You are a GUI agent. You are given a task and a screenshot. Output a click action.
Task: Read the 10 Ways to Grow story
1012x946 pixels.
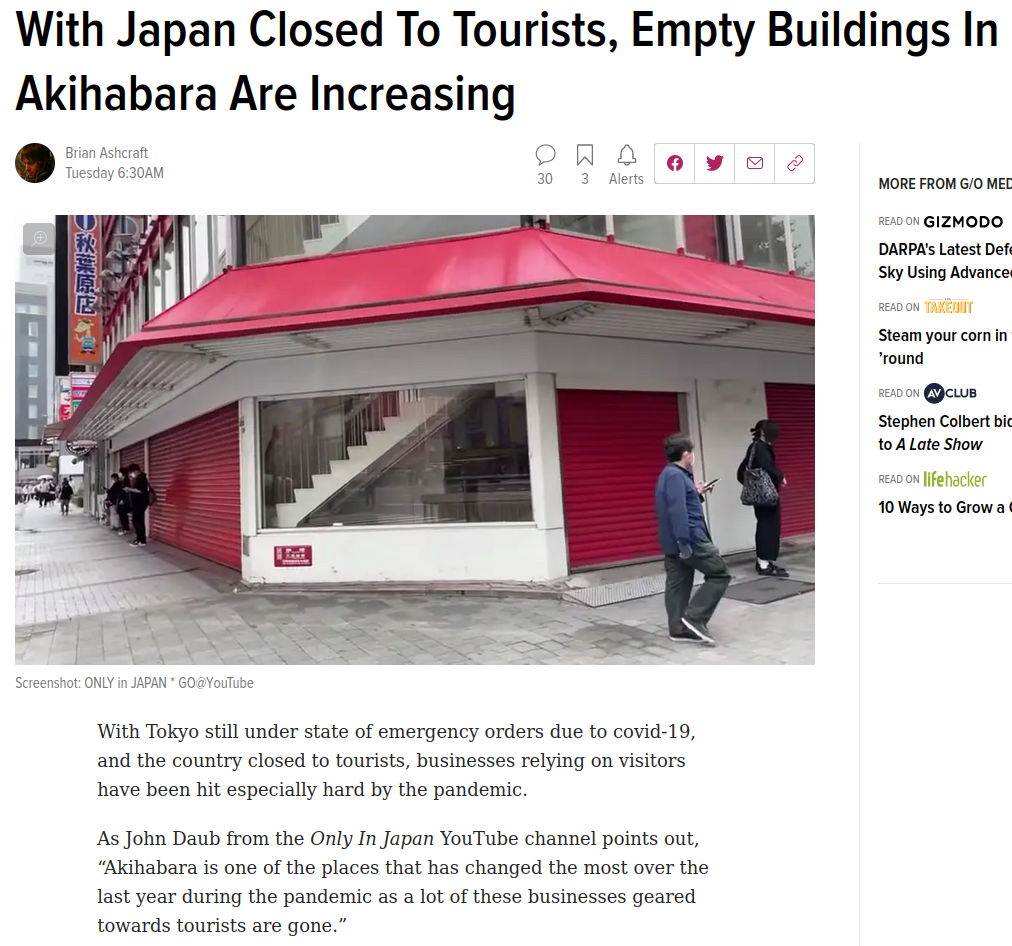[945, 507]
